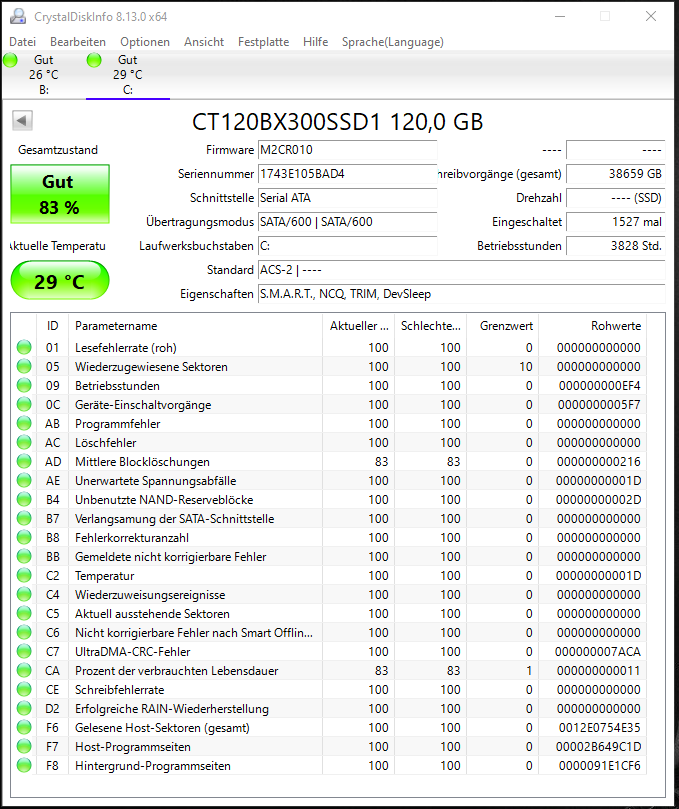
Task: Click status icon for Aktuell ausstehende Sektoren
Action: [x=24, y=614]
